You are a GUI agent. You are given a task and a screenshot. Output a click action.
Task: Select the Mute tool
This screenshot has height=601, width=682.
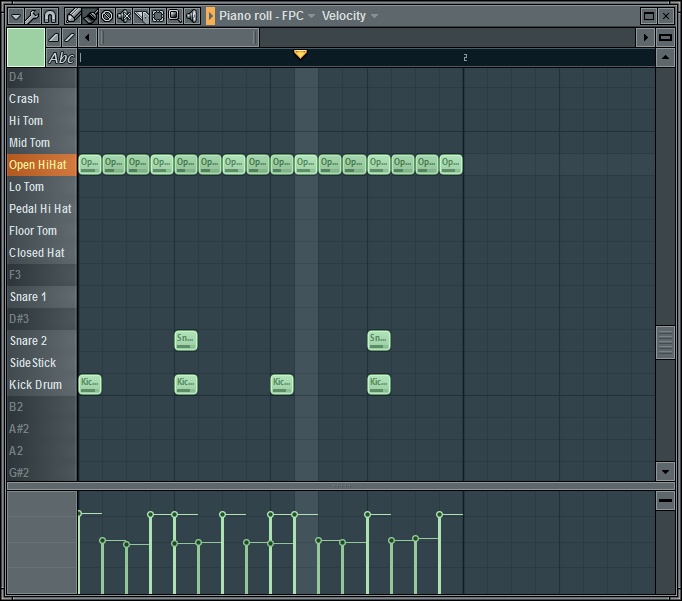coord(124,17)
